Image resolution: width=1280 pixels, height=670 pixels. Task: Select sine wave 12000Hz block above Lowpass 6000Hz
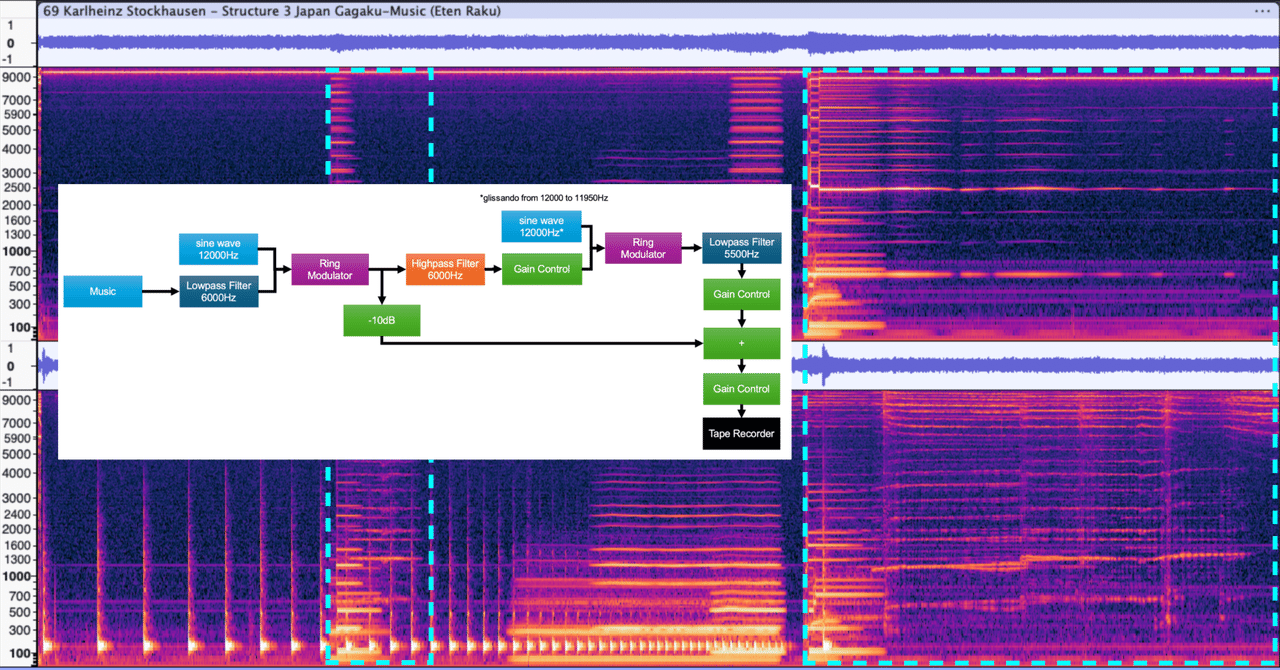(219, 249)
